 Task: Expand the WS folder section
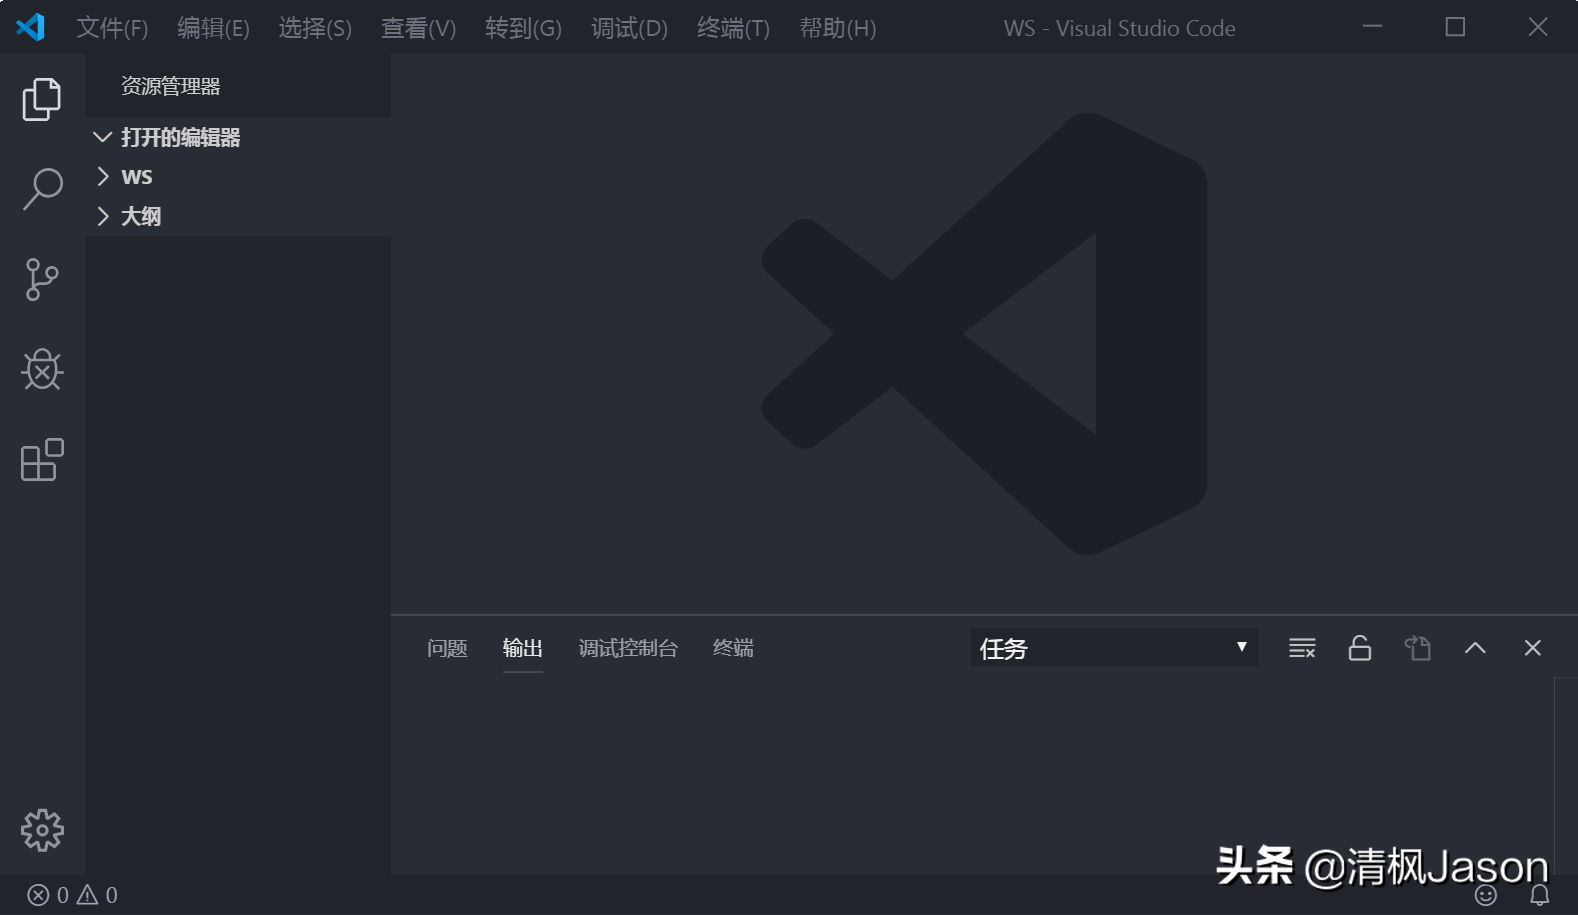tap(238, 177)
